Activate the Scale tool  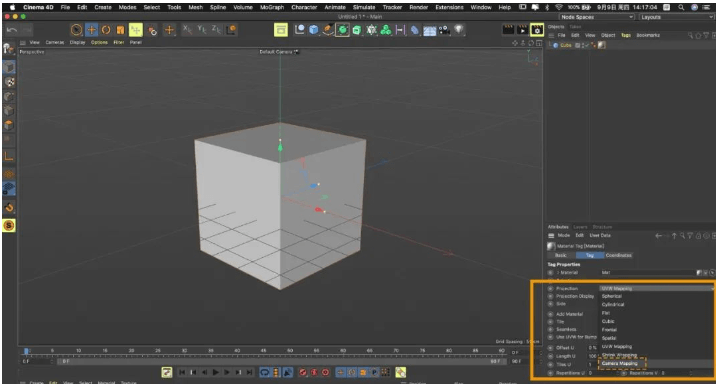coord(121,30)
